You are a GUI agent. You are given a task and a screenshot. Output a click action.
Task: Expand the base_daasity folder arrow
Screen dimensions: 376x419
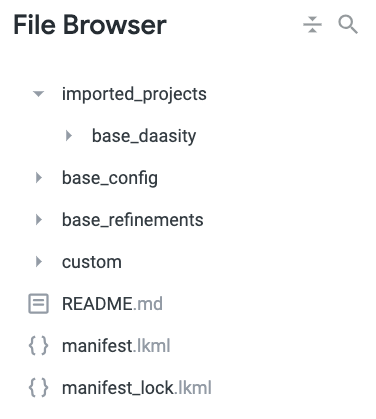pyautogui.click(x=69, y=136)
